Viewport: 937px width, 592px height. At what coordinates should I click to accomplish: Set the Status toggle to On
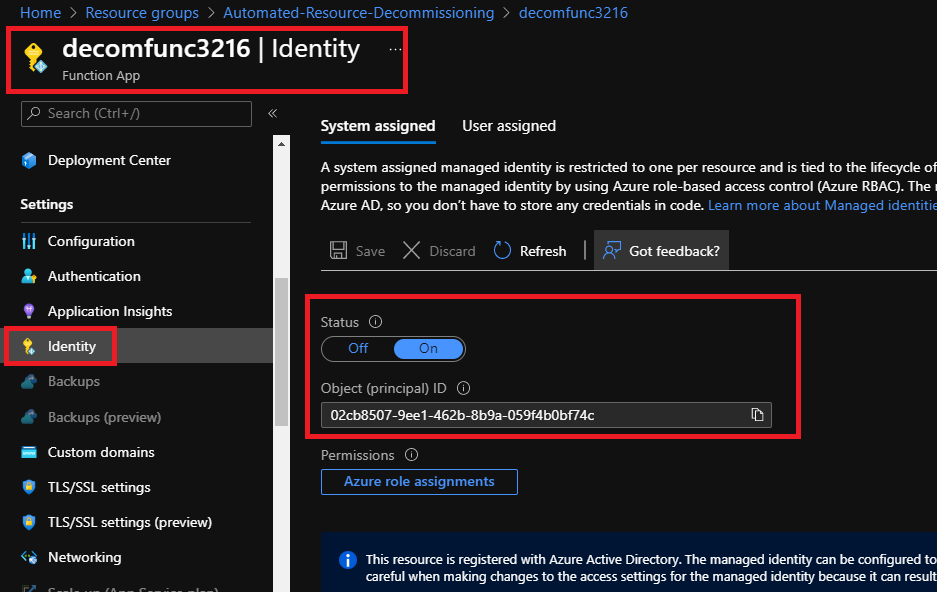(428, 348)
